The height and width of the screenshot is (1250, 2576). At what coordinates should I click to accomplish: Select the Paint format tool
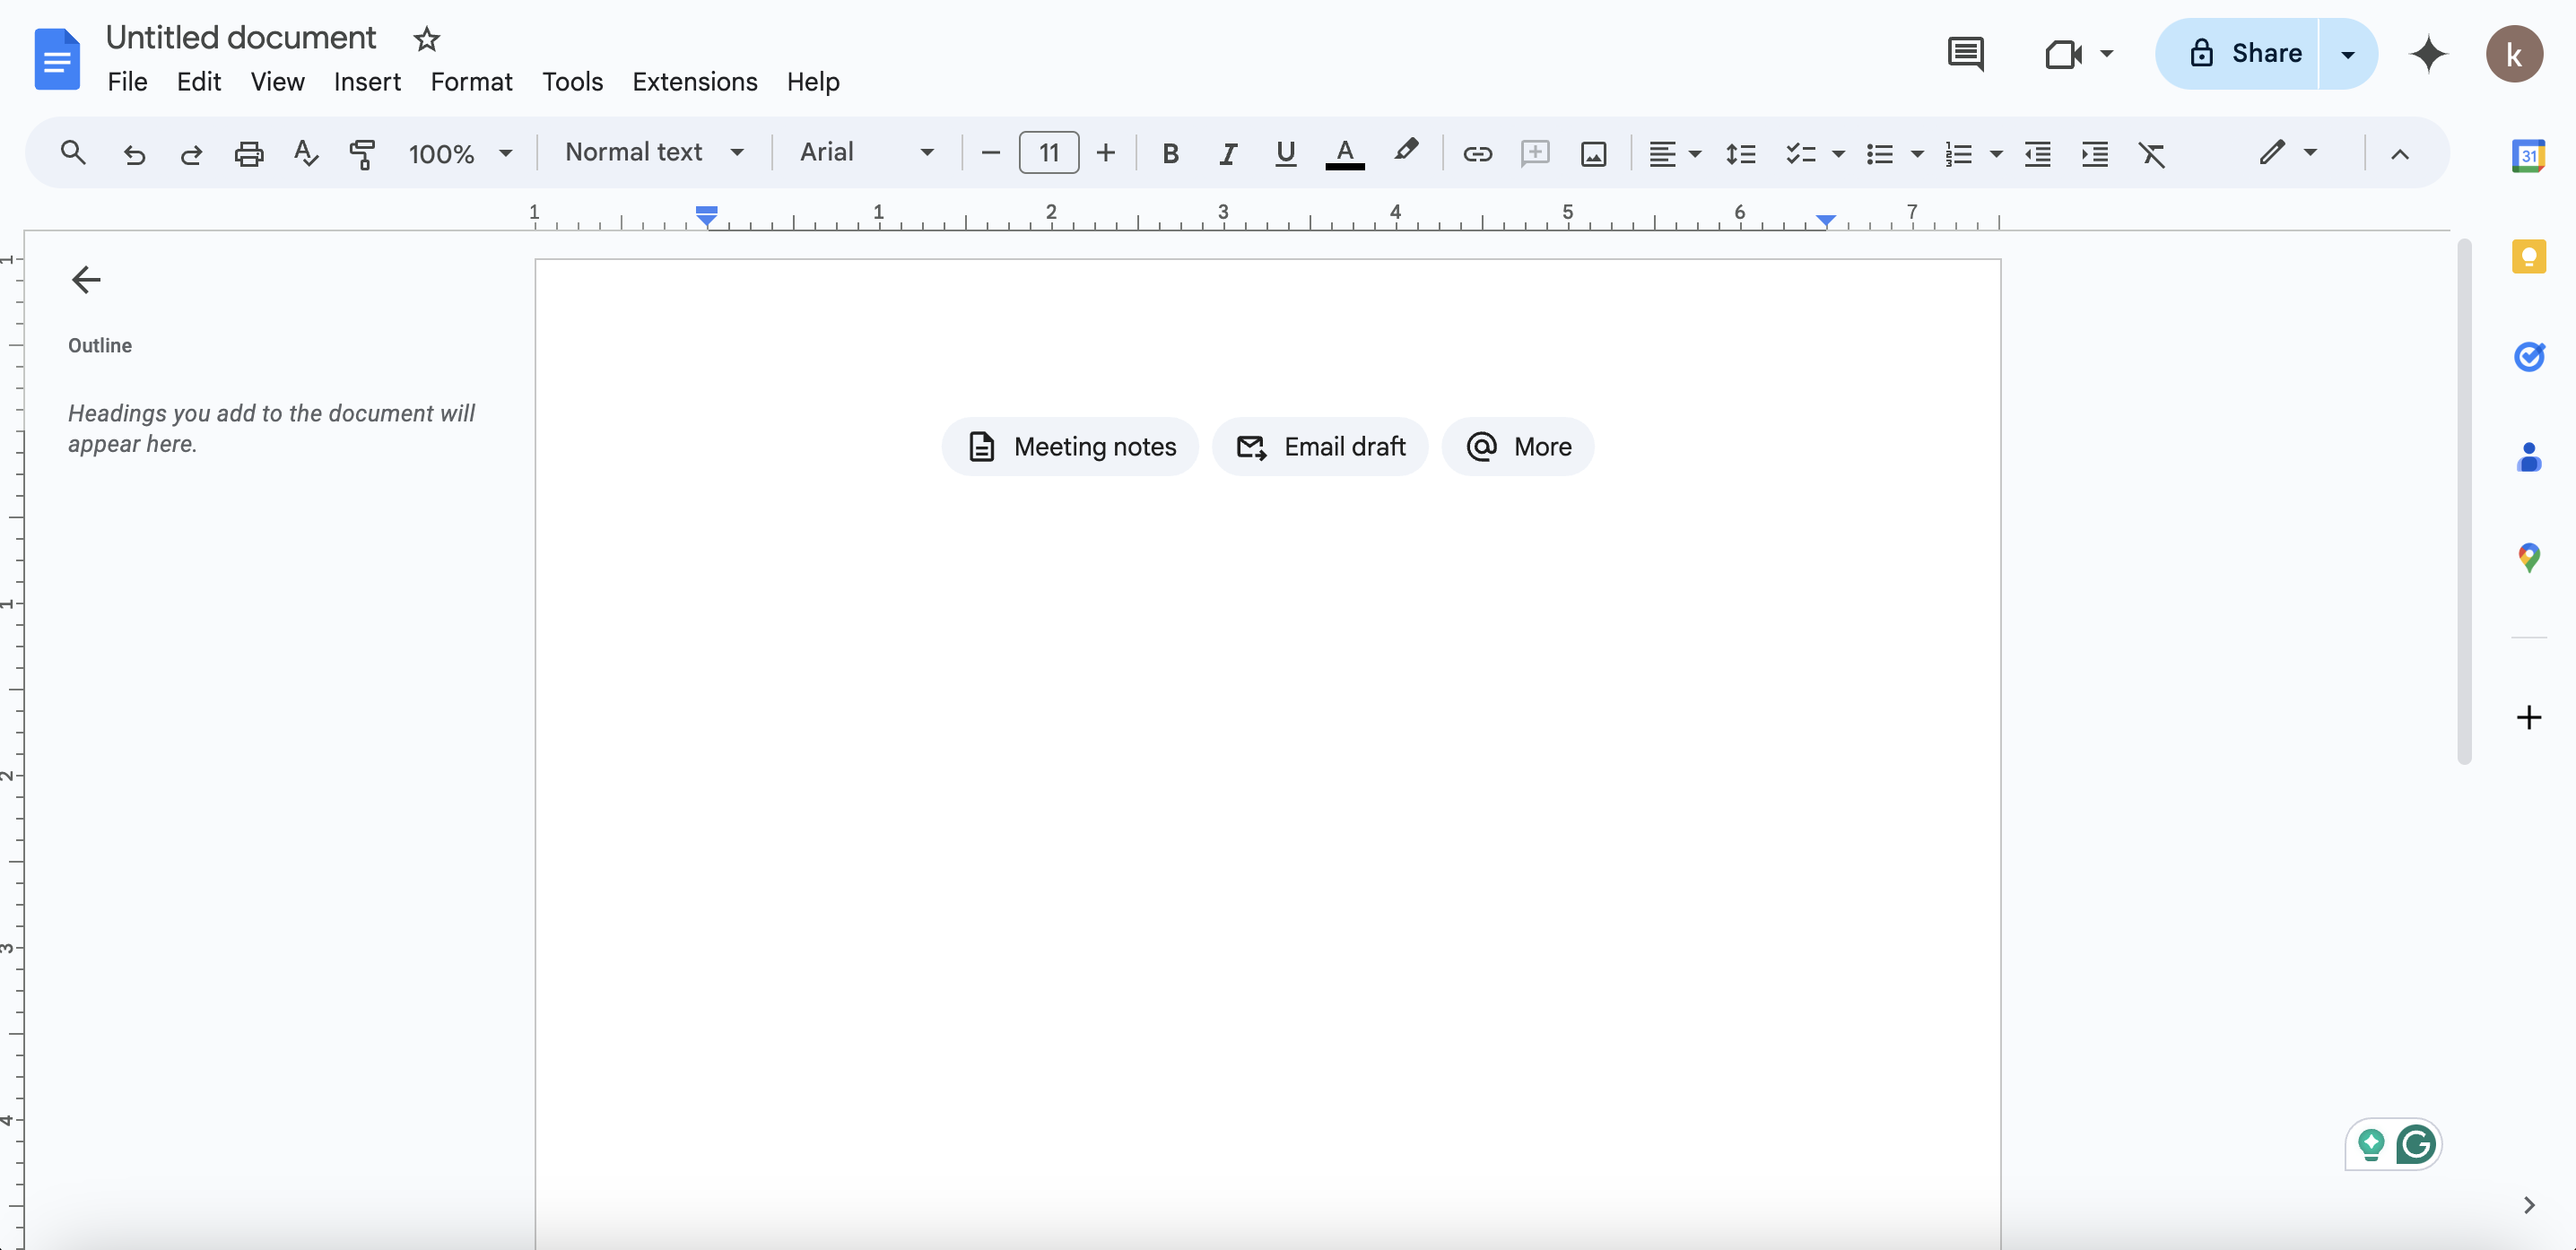tap(362, 153)
